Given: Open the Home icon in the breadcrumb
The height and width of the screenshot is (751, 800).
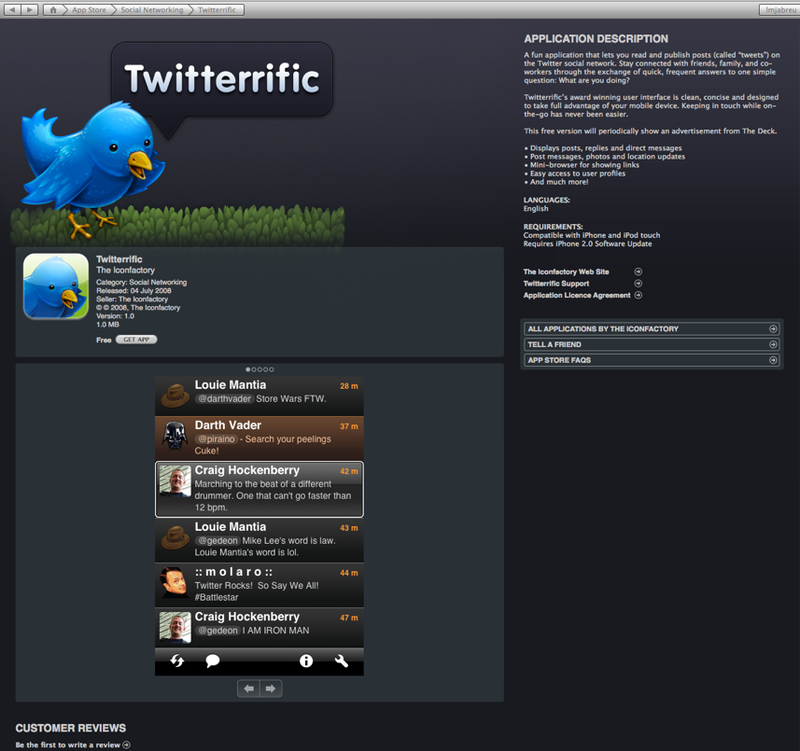Looking at the screenshot, I should click(x=53, y=10).
